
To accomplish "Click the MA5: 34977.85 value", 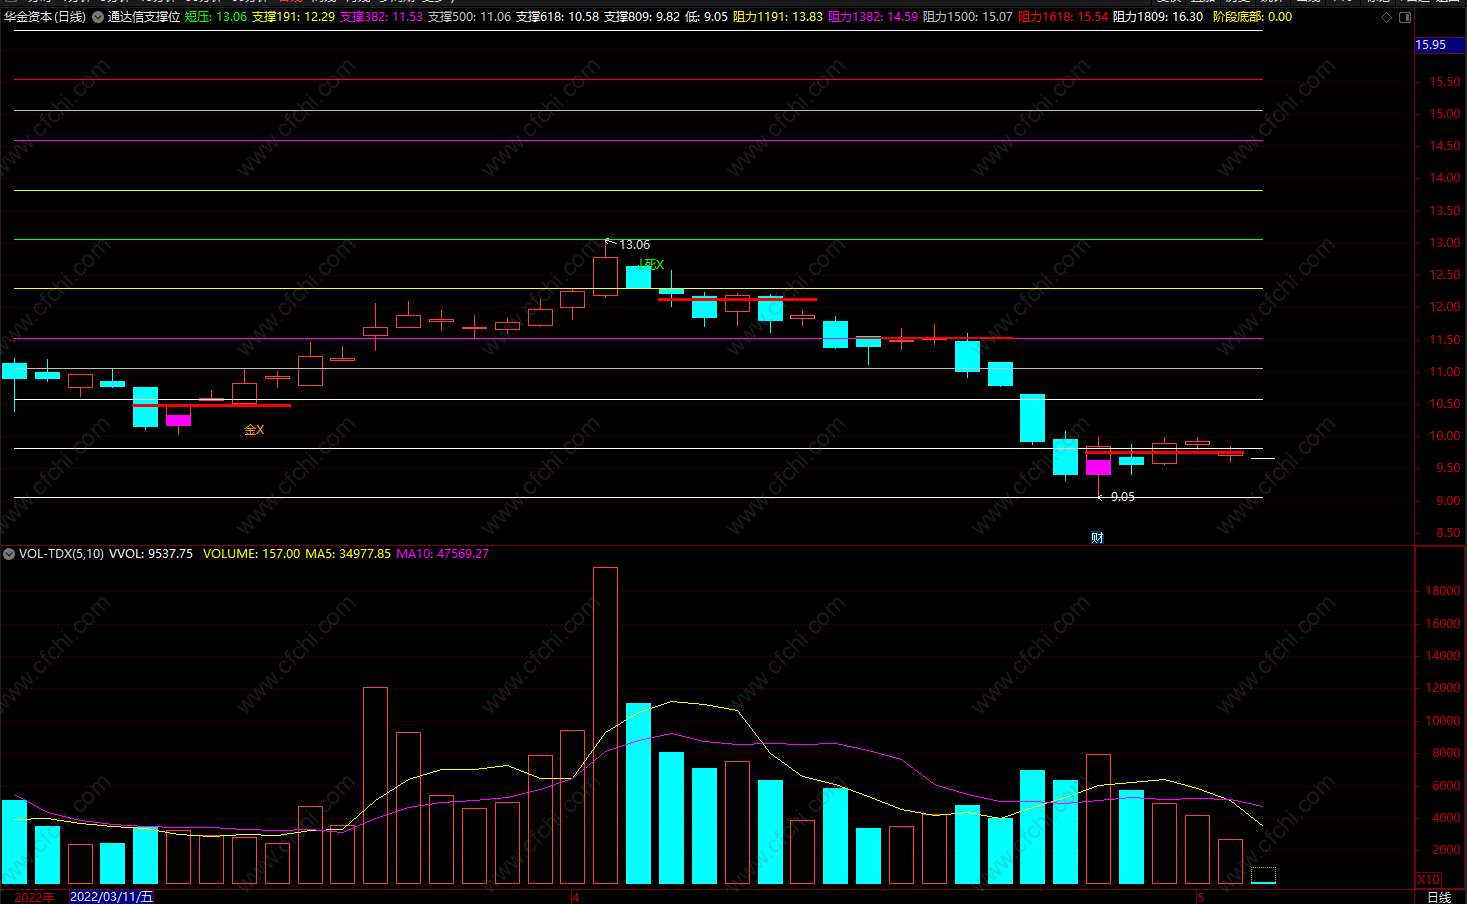I will coord(348,553).
